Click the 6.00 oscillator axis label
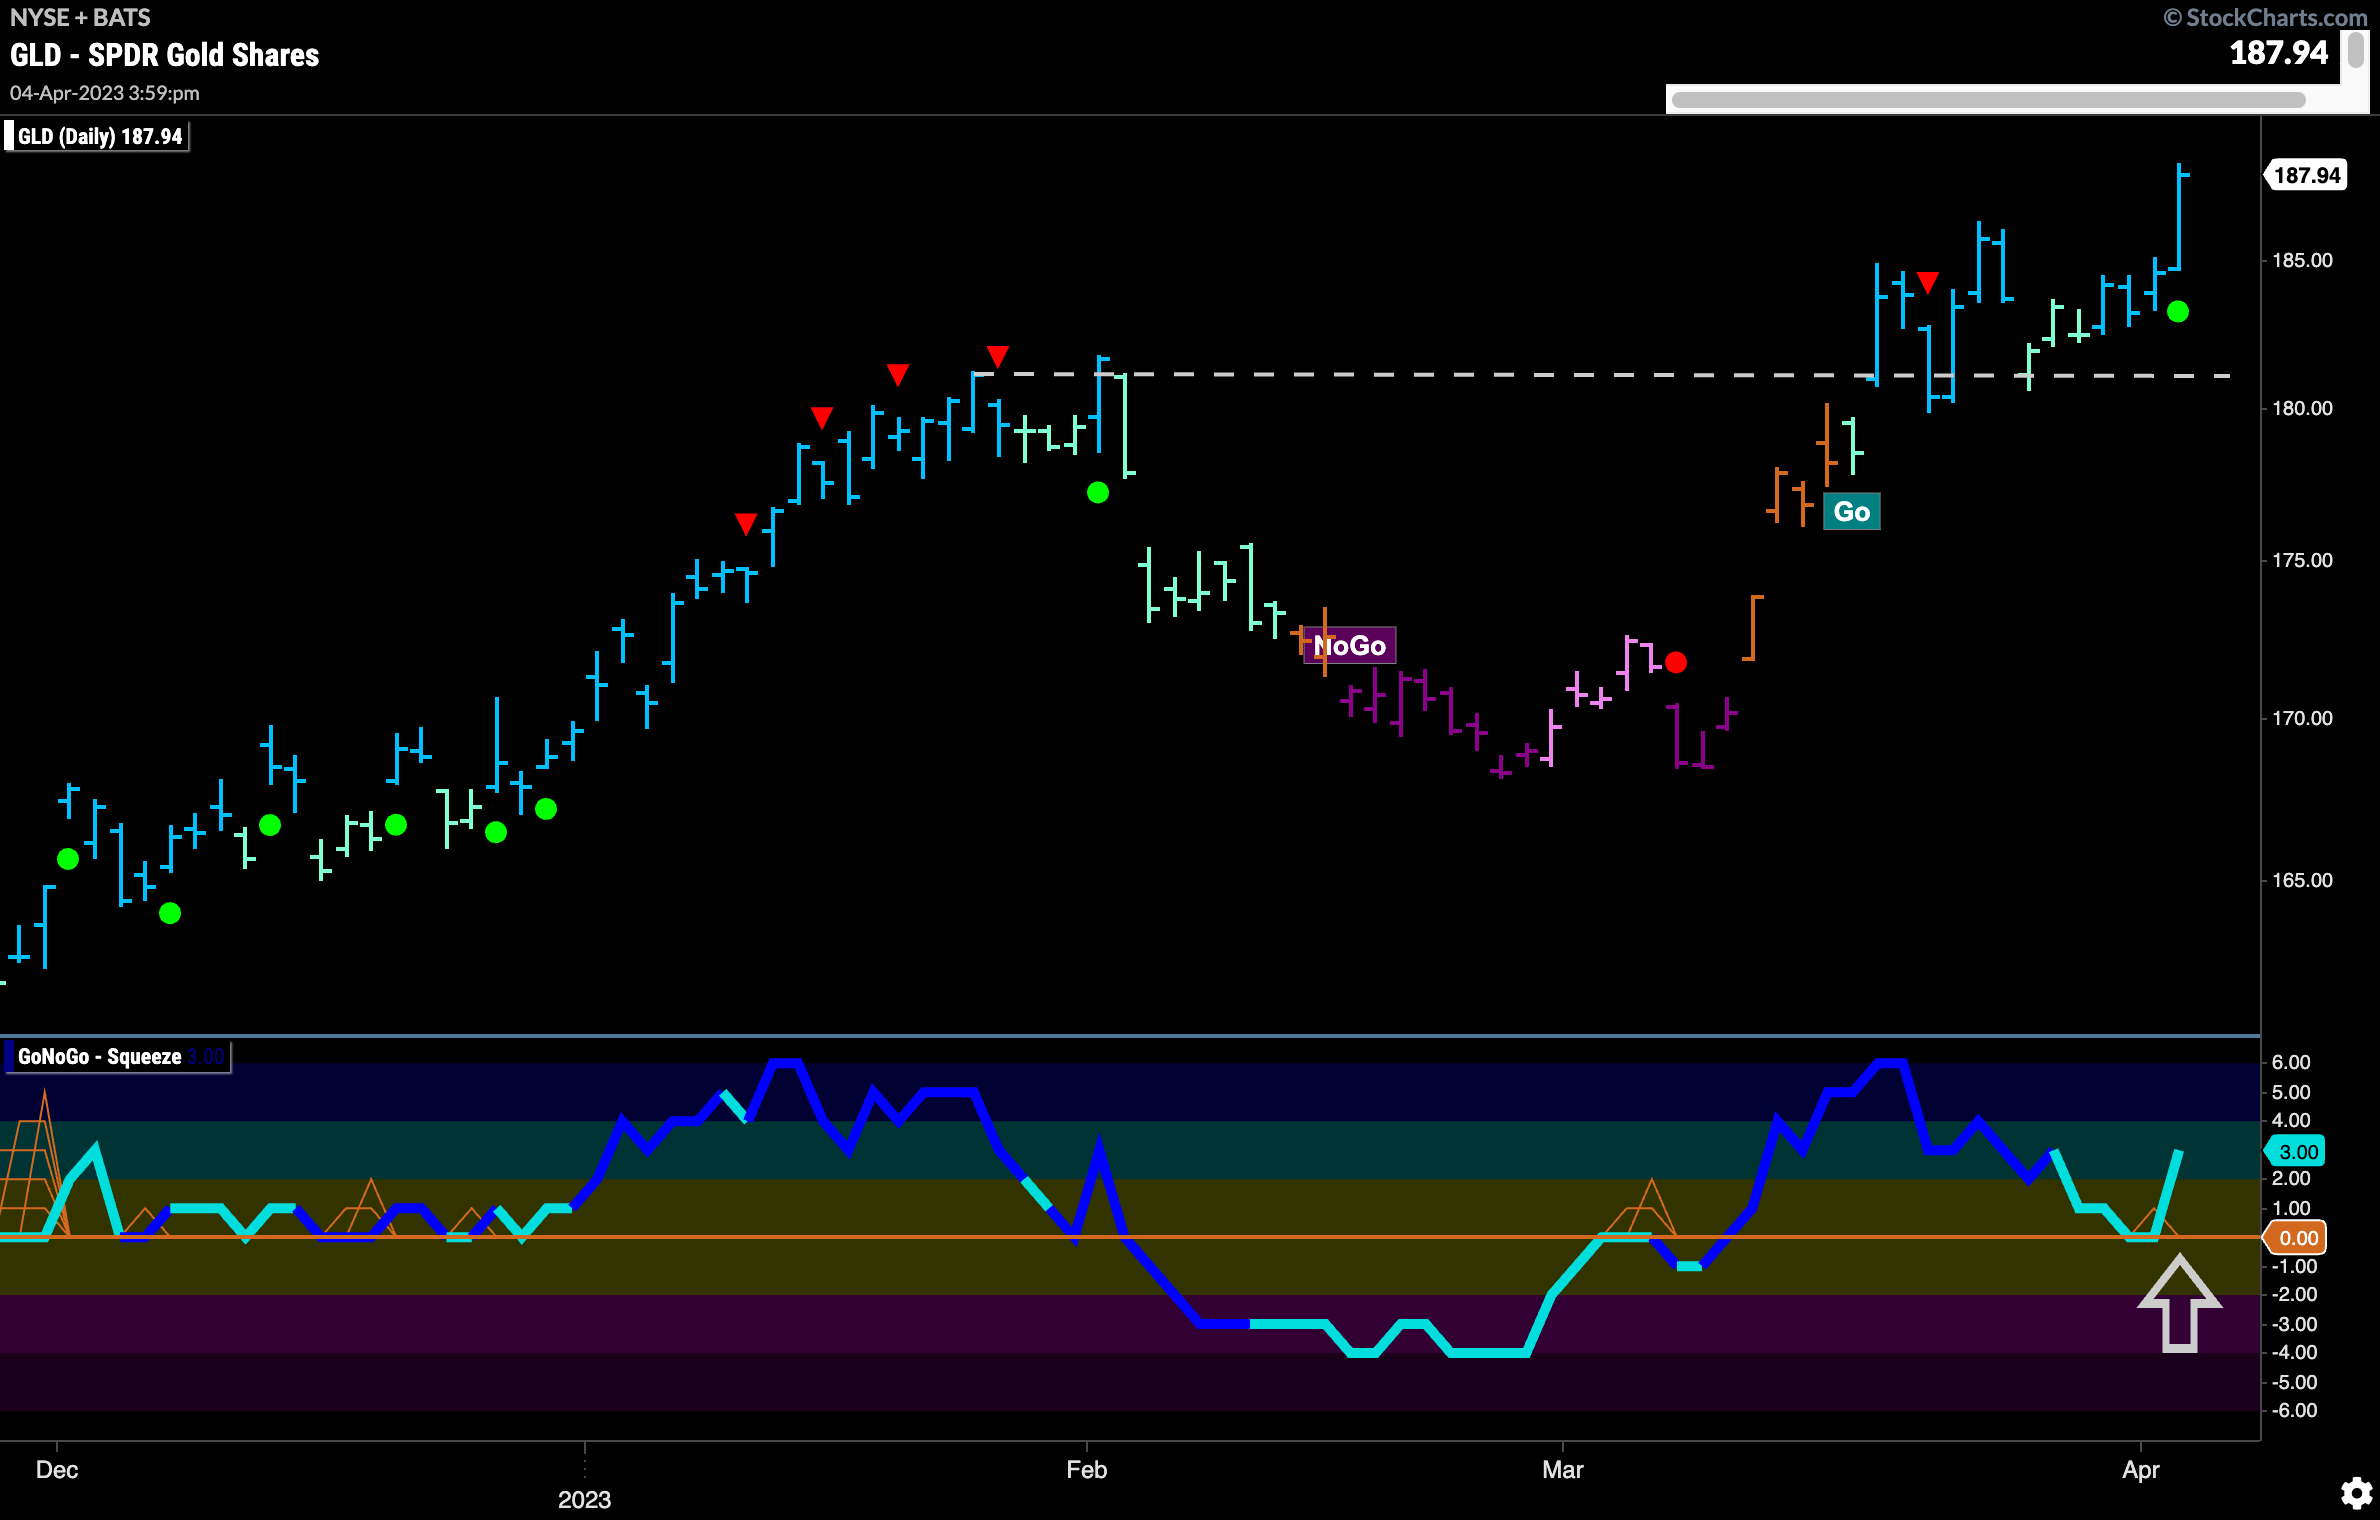 coord(2291,1062)
